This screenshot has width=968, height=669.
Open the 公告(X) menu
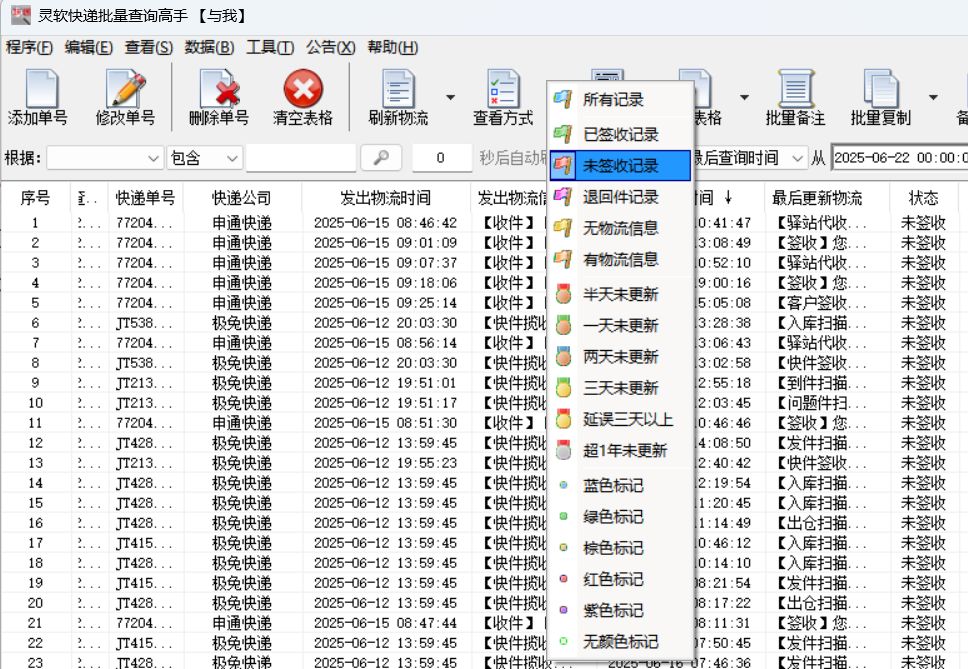330,48
